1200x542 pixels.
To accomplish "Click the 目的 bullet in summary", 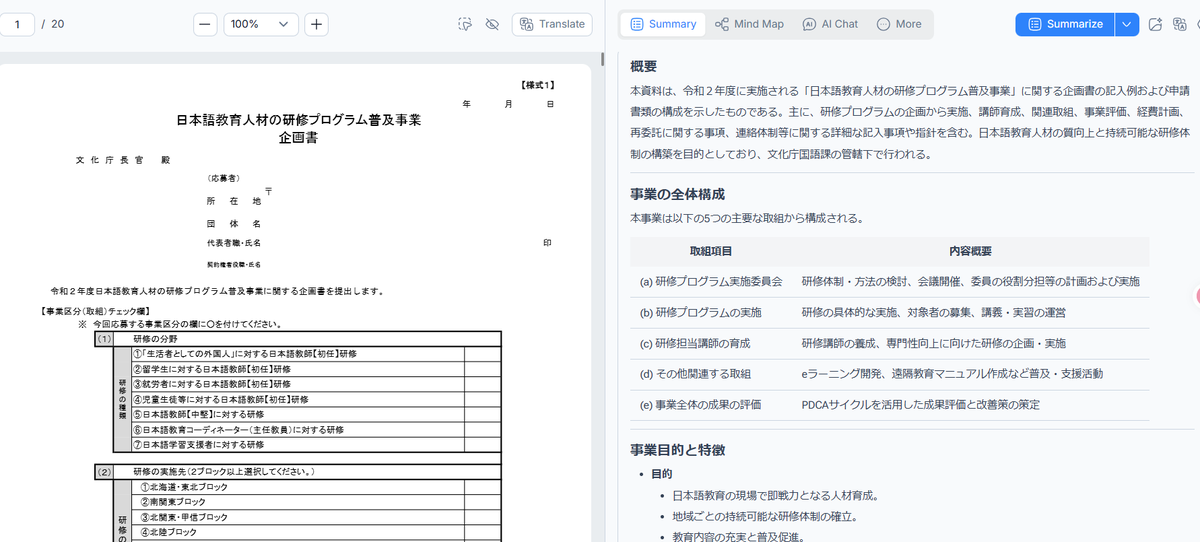I will coord(662,474).
